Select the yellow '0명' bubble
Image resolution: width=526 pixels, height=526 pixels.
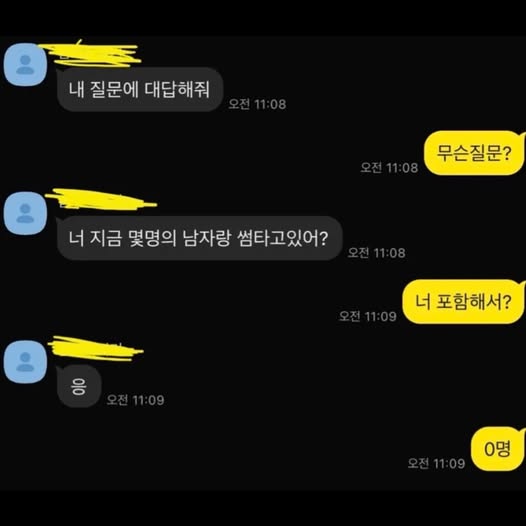tap(498, 449)
